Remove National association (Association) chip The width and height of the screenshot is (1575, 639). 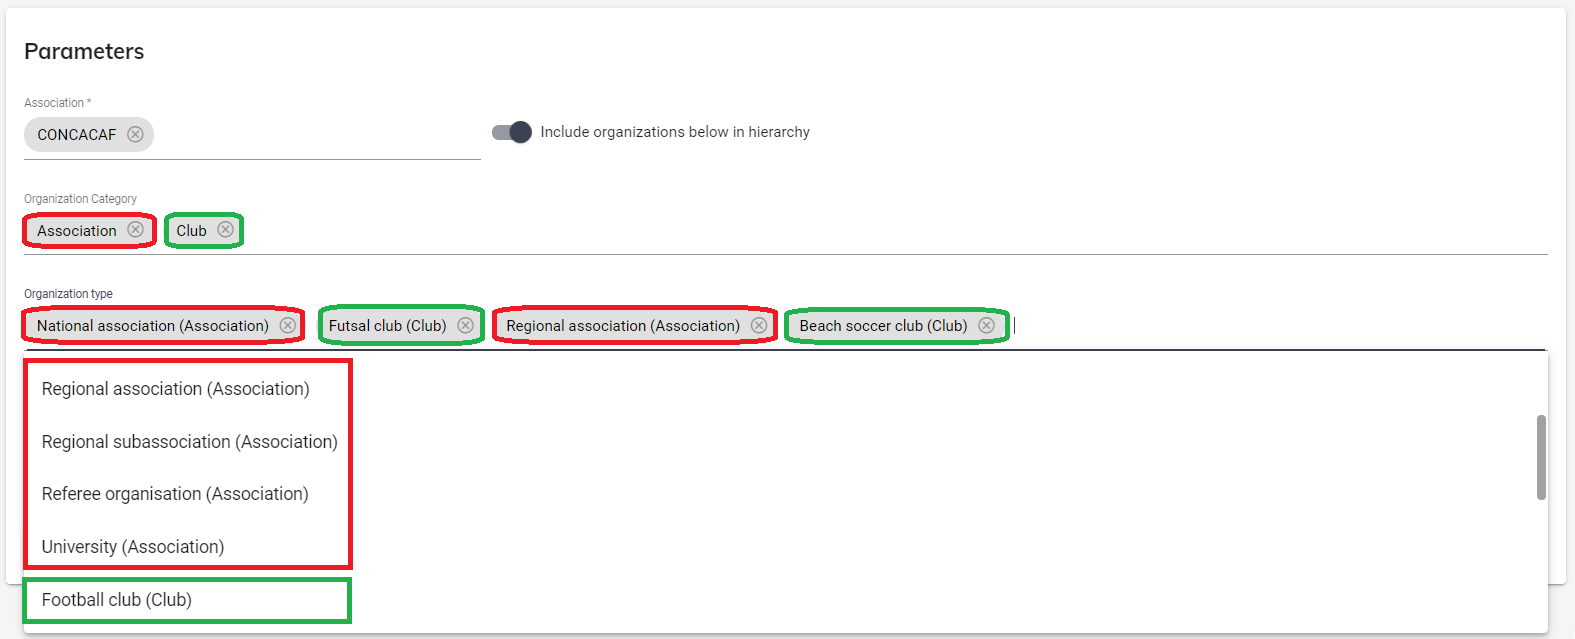288,325
